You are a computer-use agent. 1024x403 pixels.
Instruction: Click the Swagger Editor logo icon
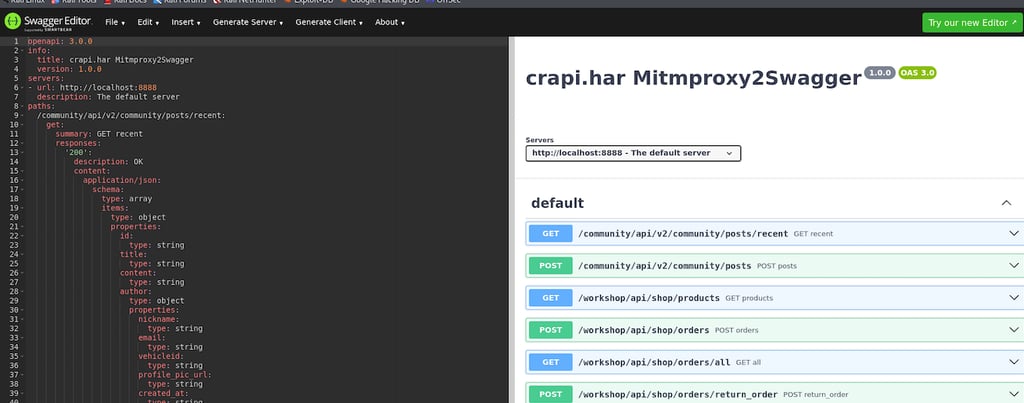[x=13, y=22]
